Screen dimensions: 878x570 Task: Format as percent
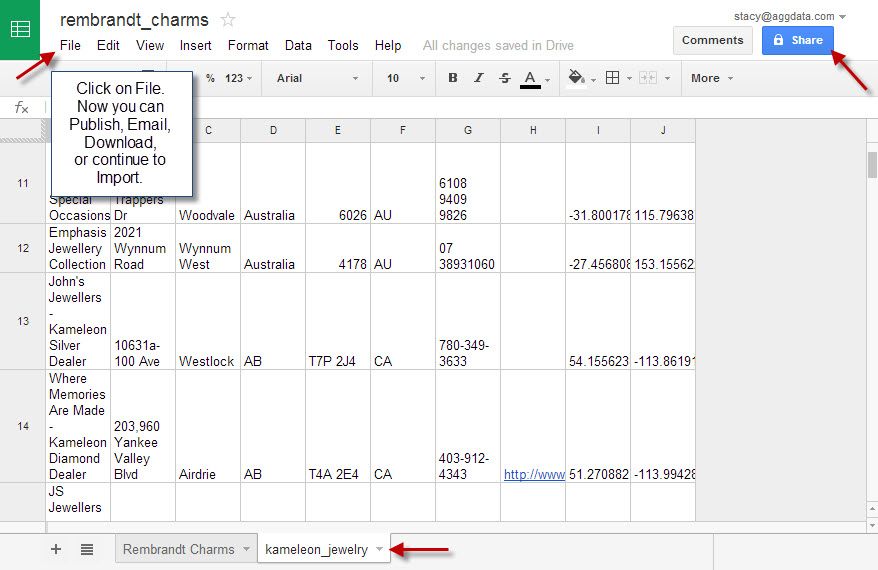(210, 78)
